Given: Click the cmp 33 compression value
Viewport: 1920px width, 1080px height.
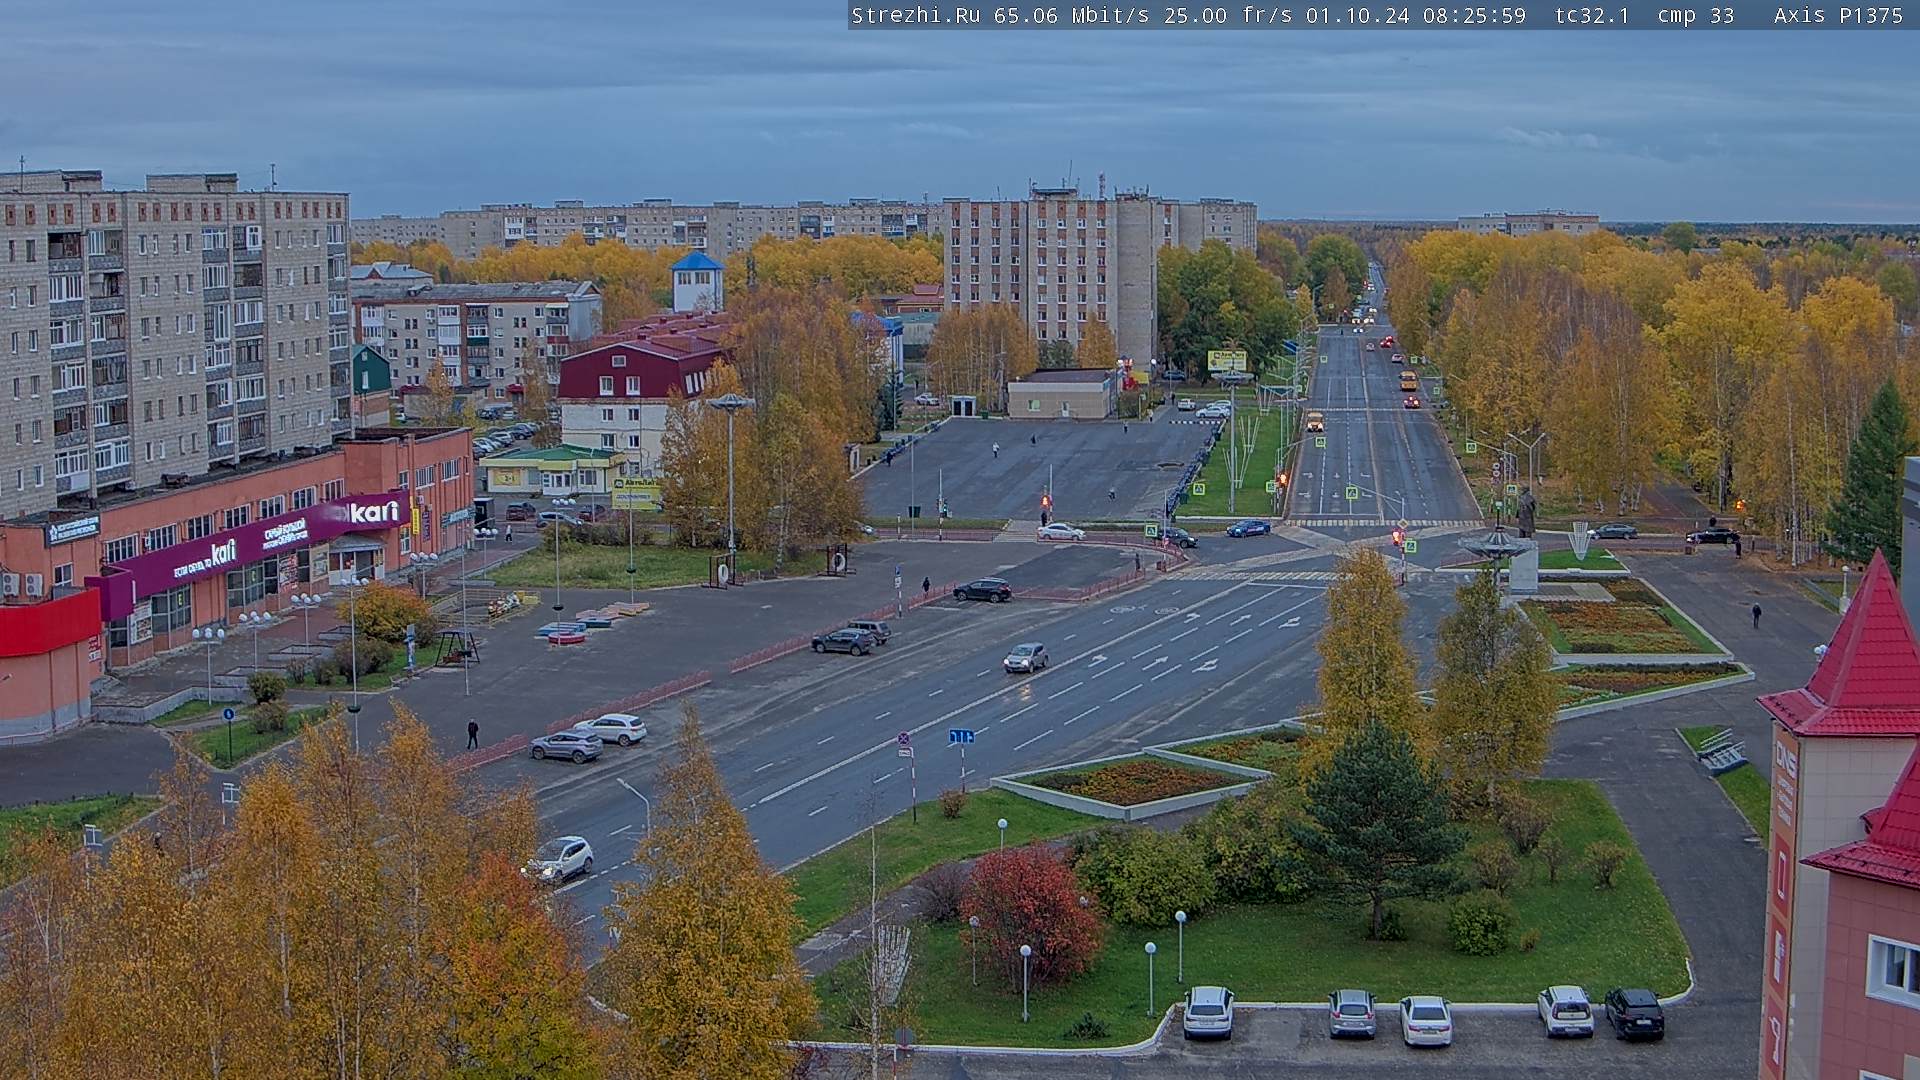Looking at the screenshot, I should (x=1695, y=15).
